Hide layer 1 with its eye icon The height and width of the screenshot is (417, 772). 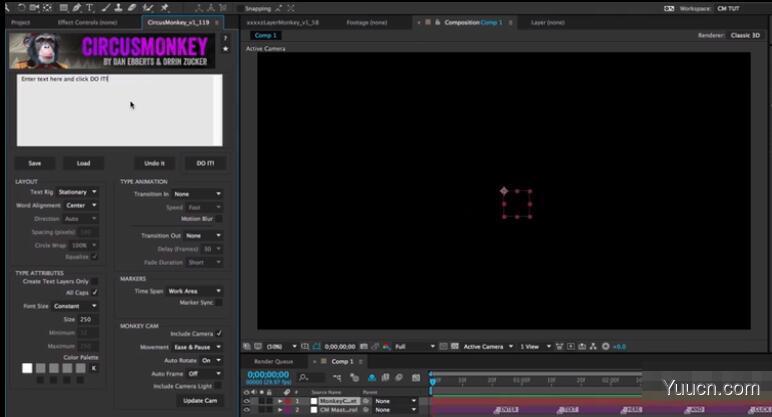tap(247, 401)
